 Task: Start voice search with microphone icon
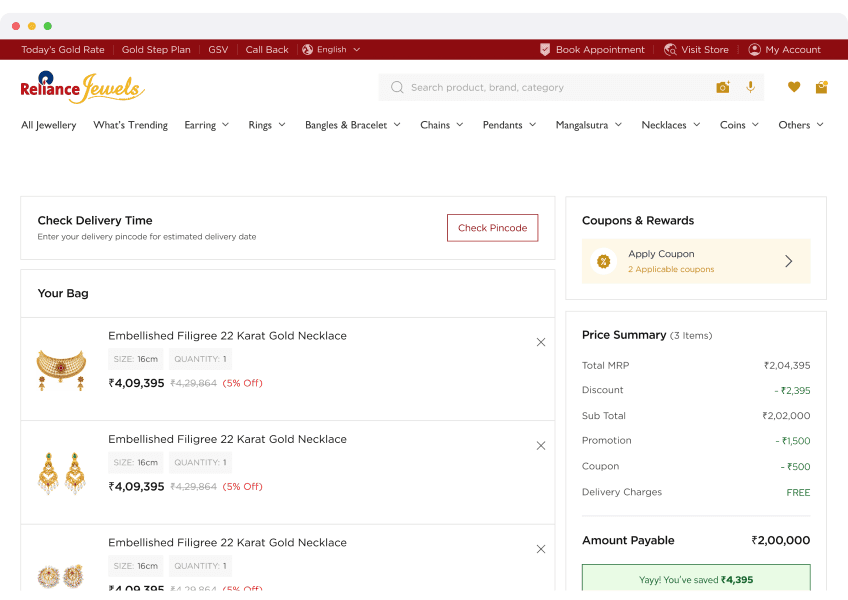[751, 87]
